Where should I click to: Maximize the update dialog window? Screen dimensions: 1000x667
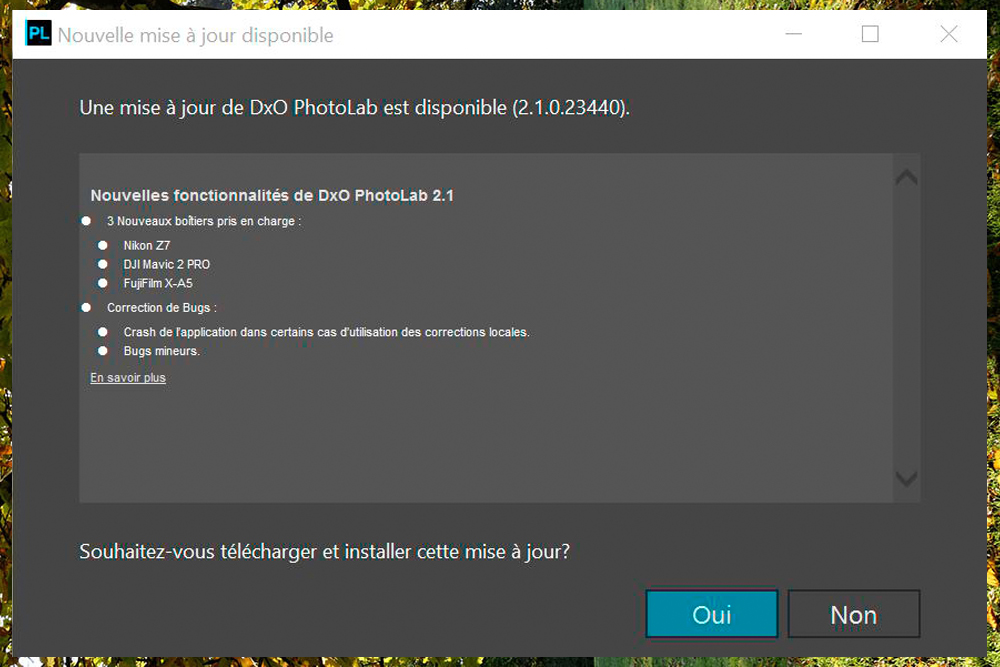tap(870, 33)
